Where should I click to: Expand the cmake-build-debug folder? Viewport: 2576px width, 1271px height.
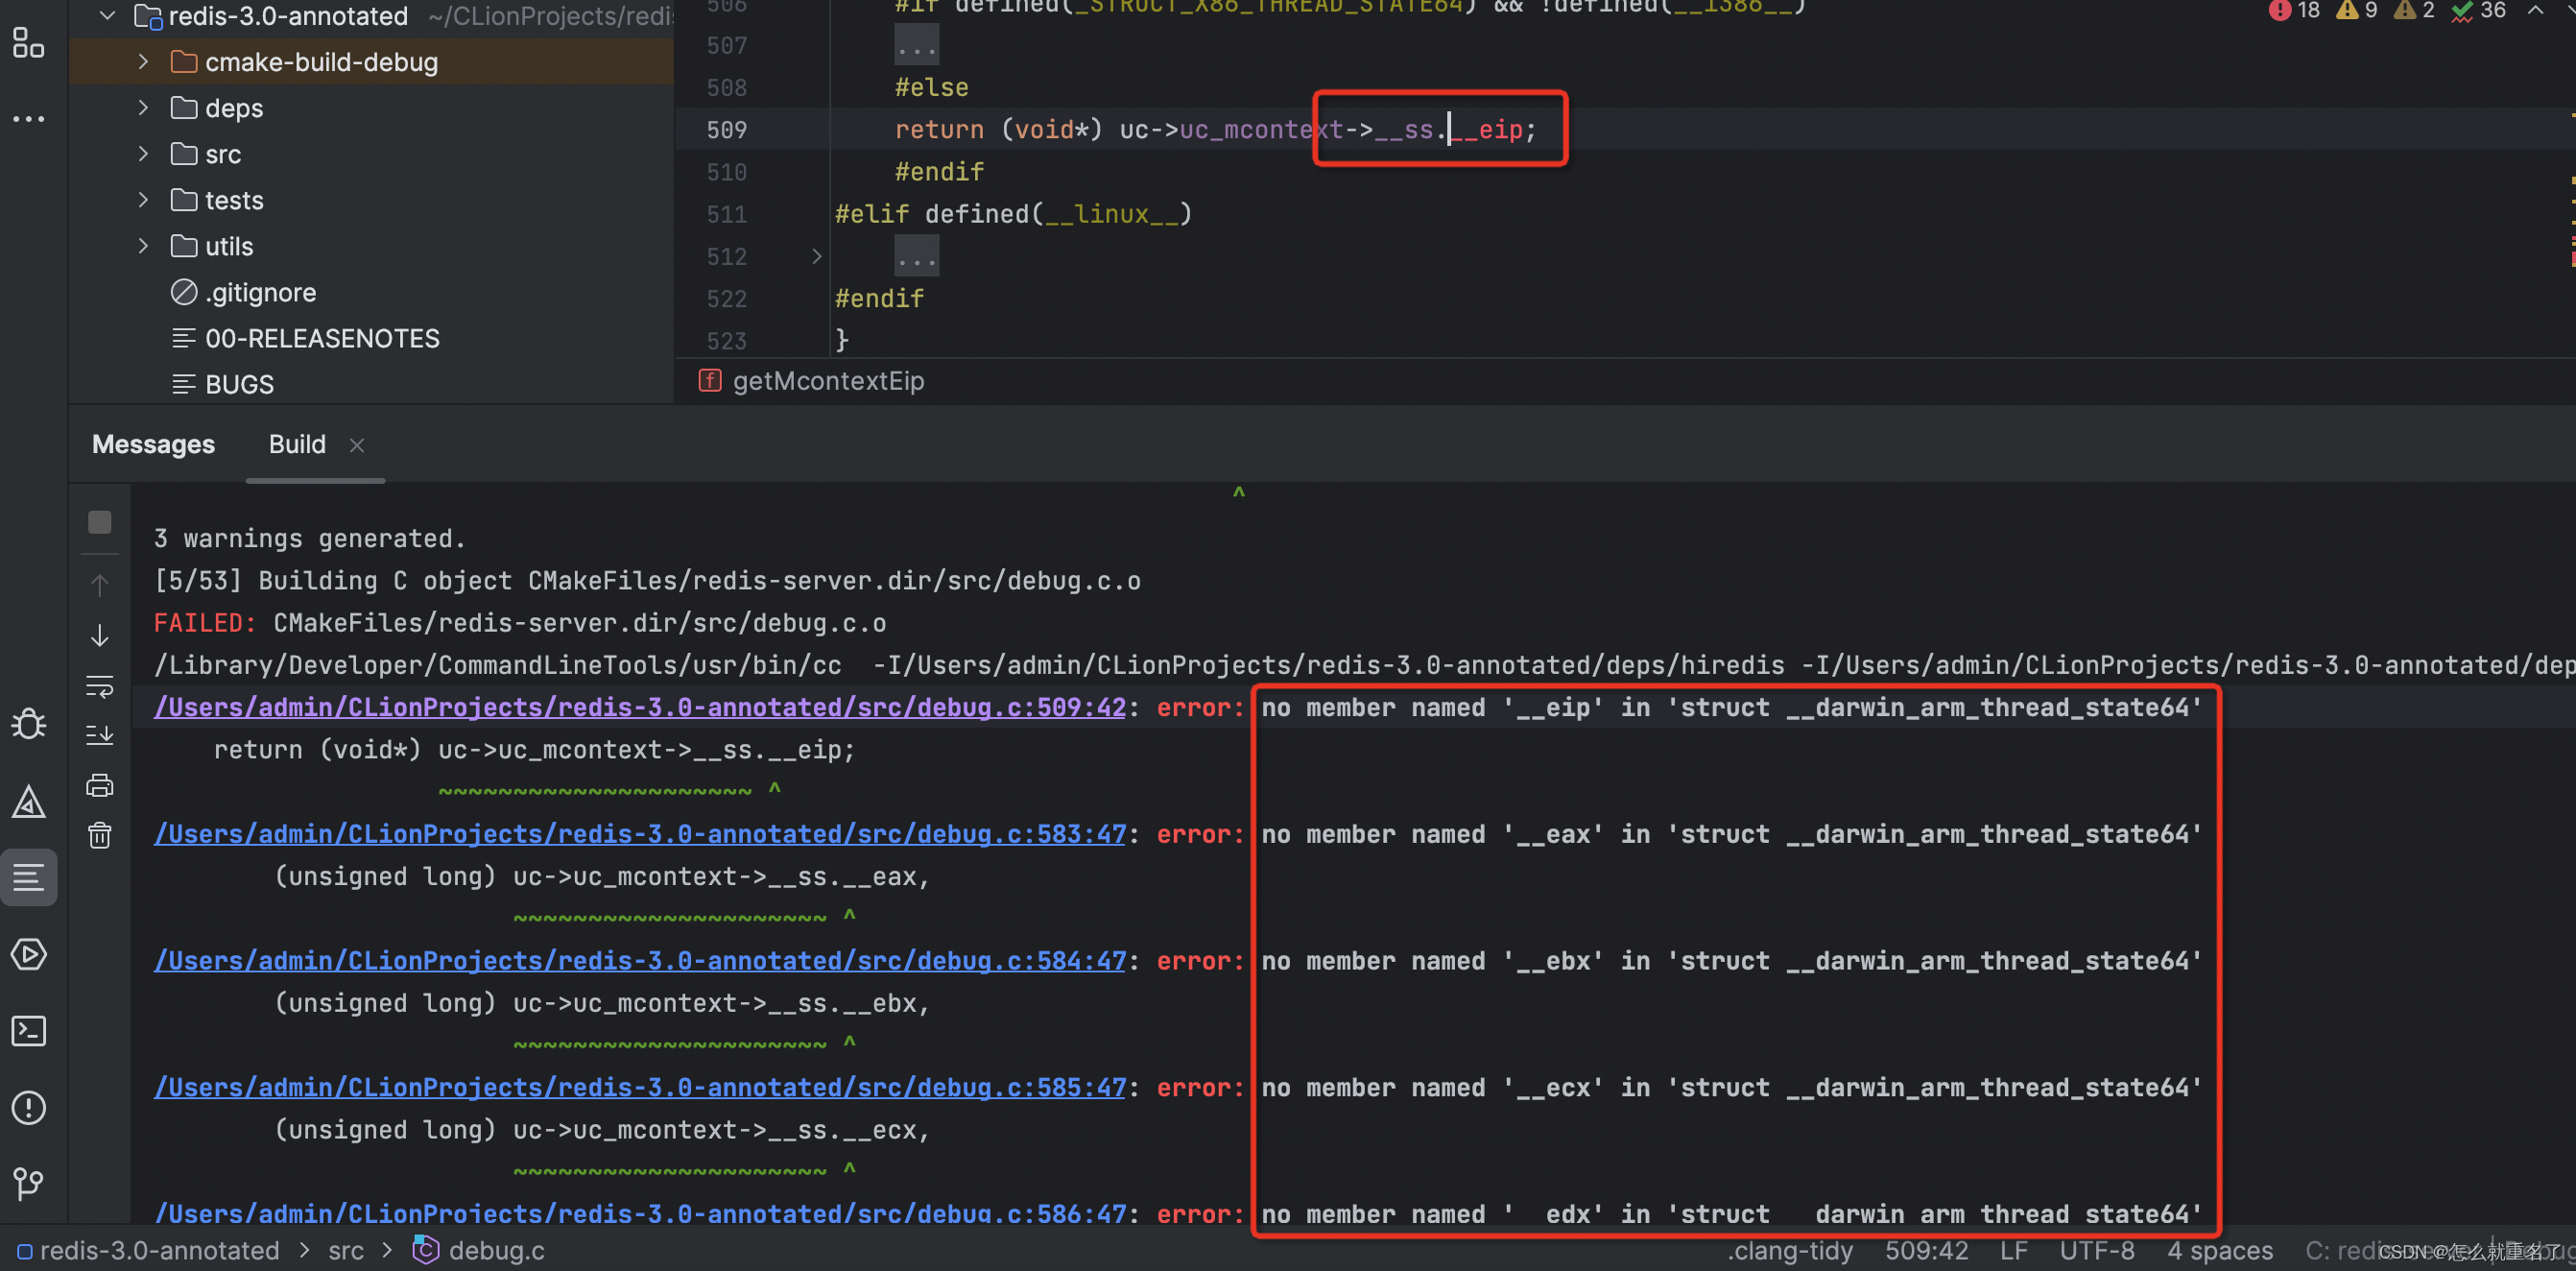click(144, 62)
